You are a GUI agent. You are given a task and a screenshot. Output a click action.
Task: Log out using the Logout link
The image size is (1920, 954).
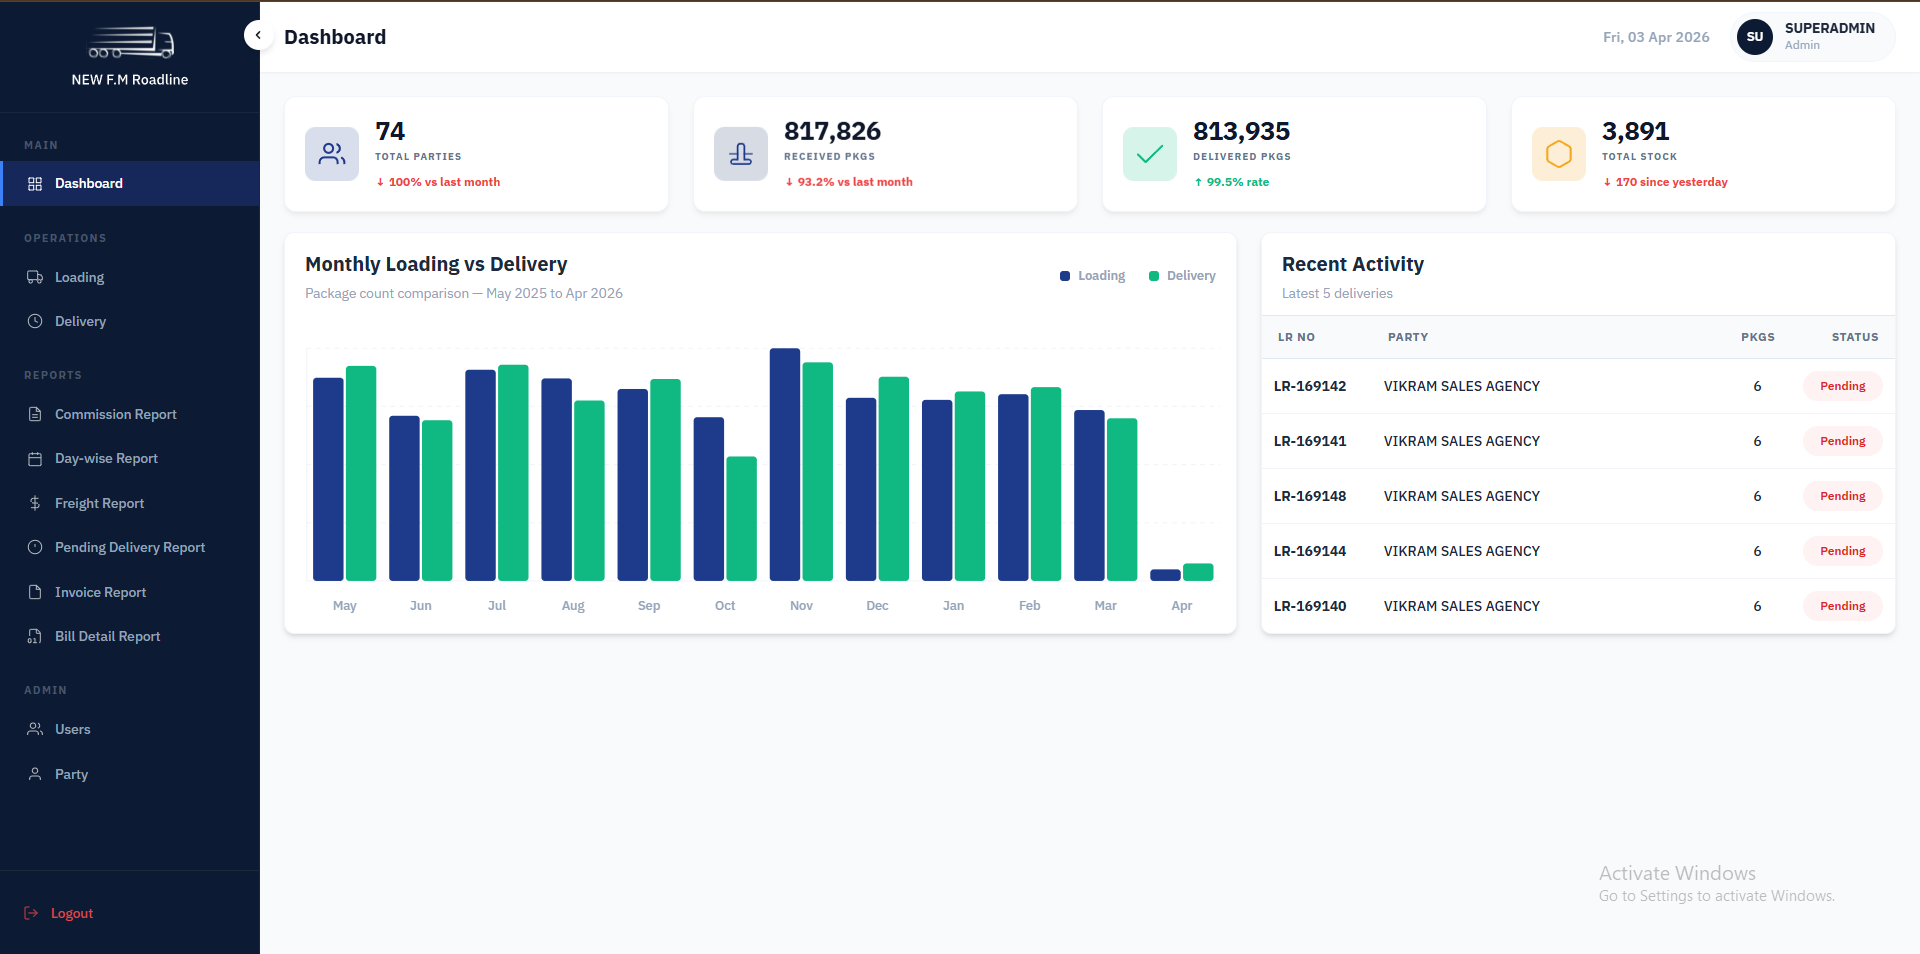(x=71, y=913)
